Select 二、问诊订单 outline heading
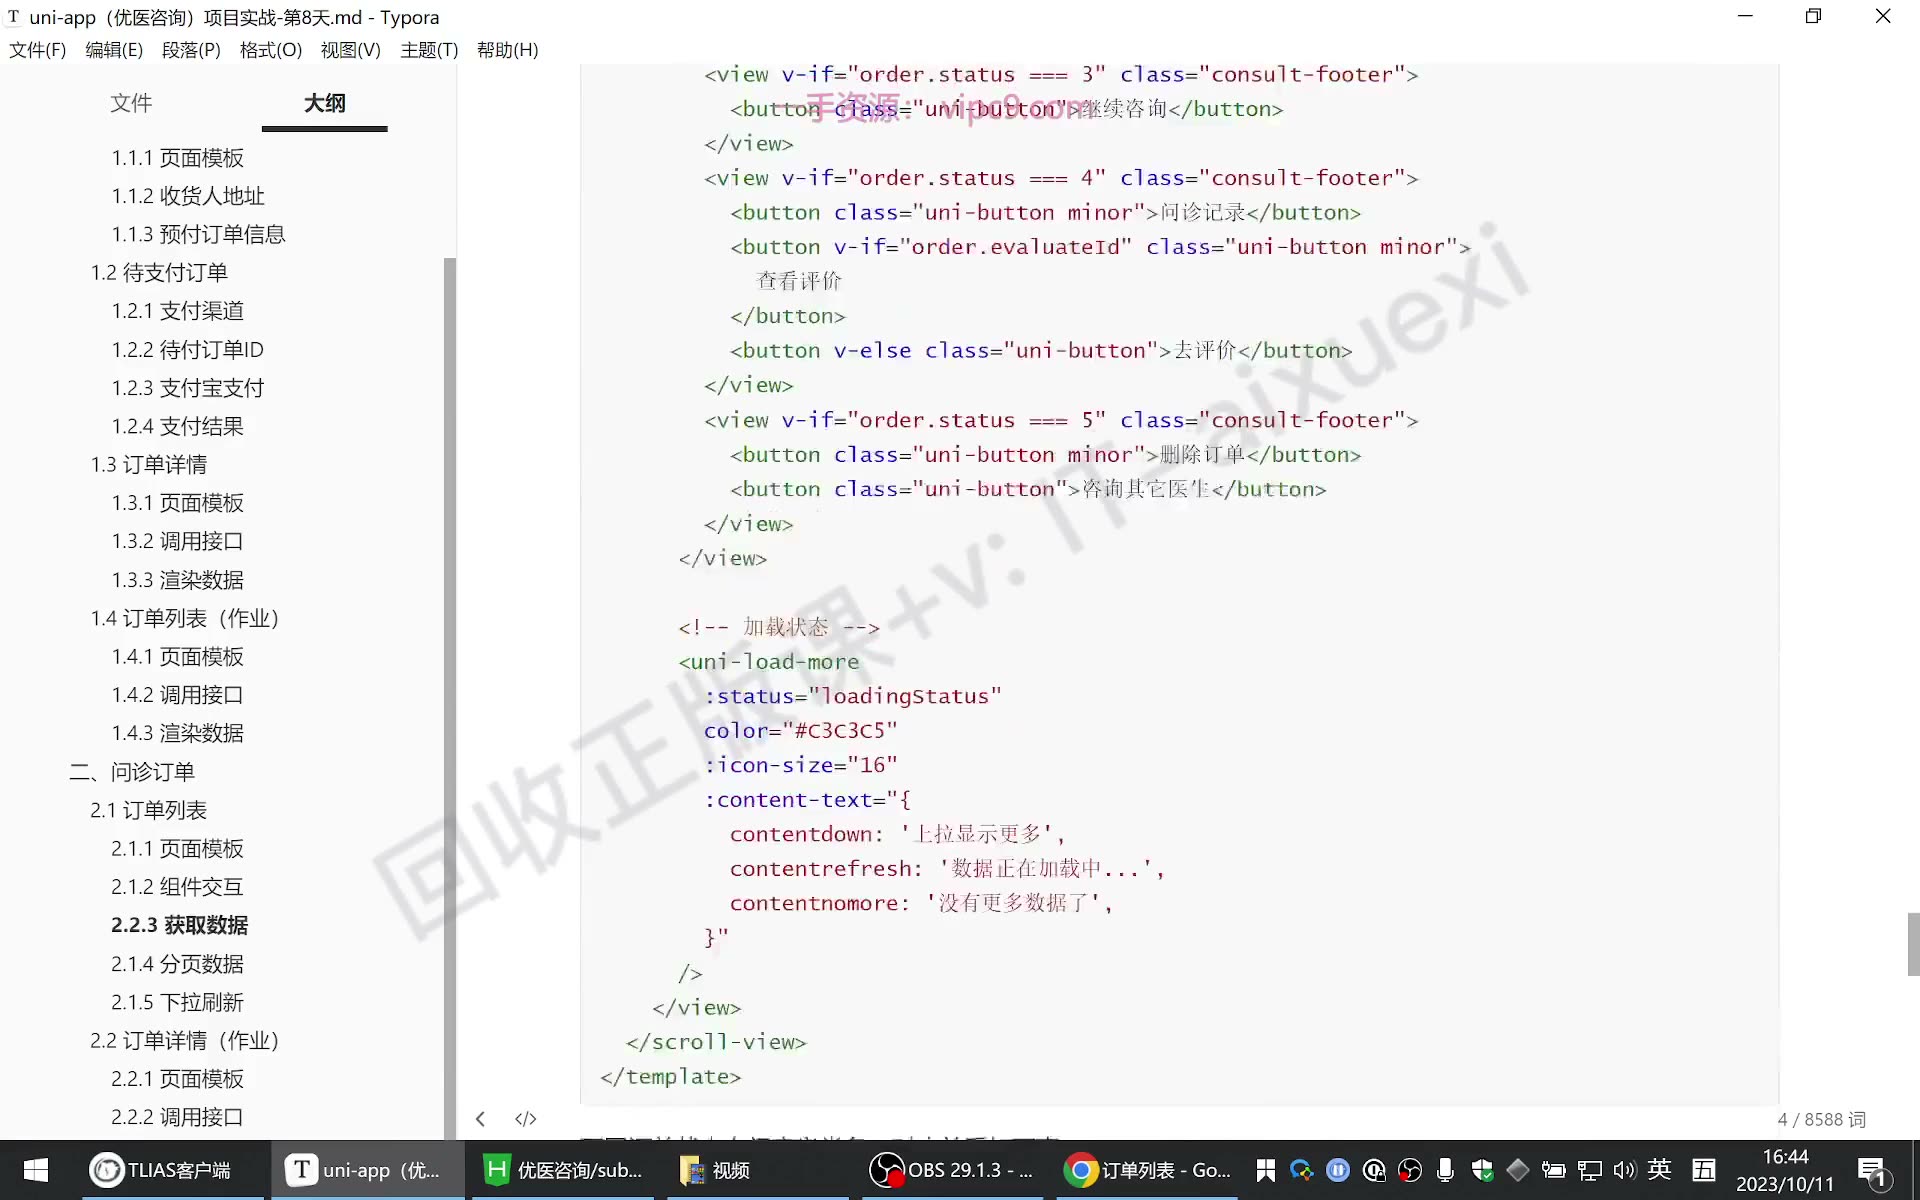The image size is (1920, 1200). tap(132, 772)
